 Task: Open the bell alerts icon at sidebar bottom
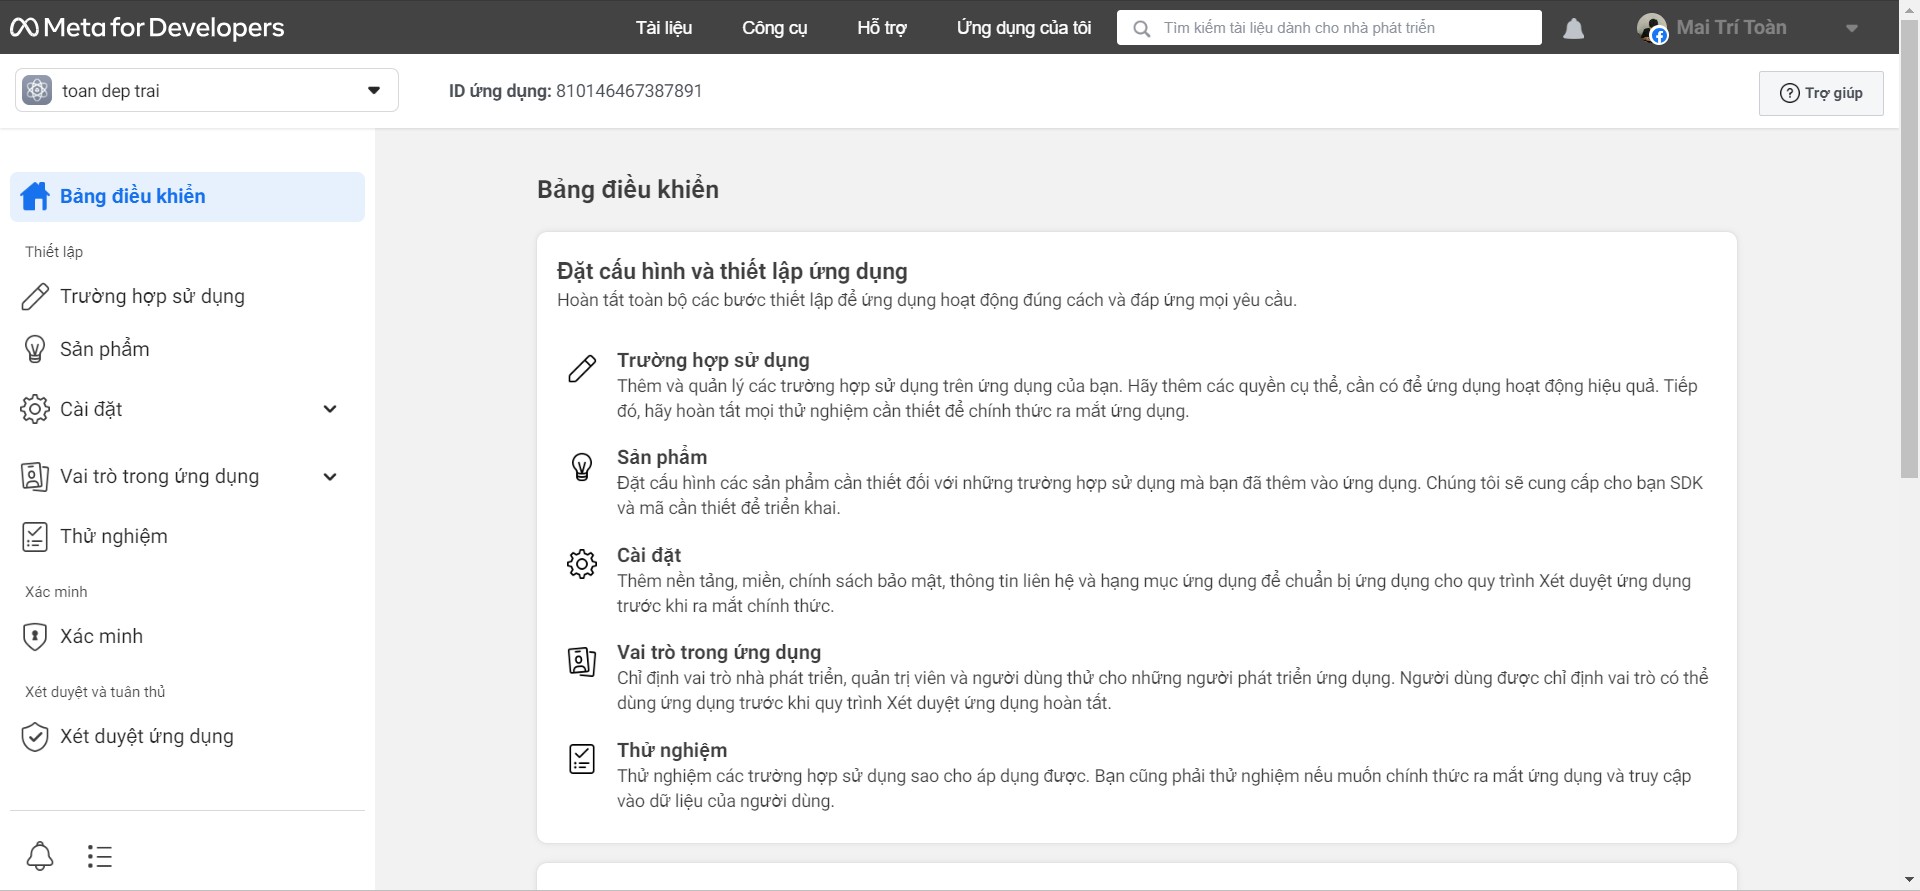click(x=40, y=856)
